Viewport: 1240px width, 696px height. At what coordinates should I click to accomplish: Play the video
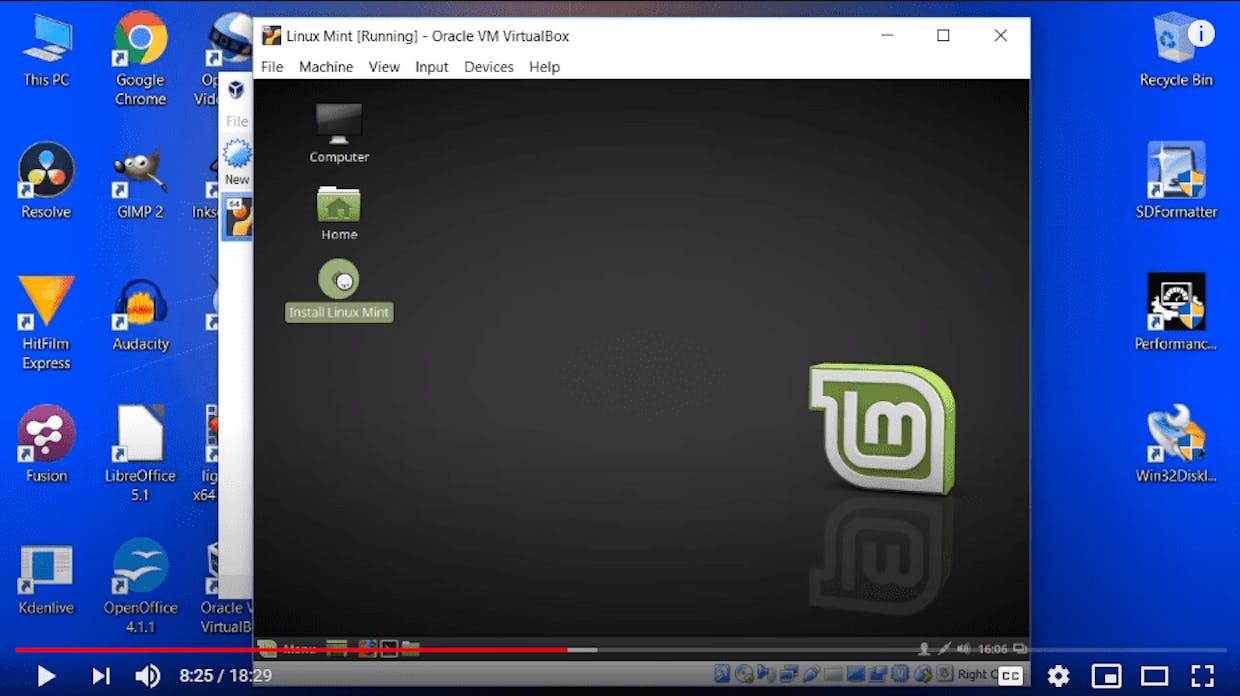45,676
